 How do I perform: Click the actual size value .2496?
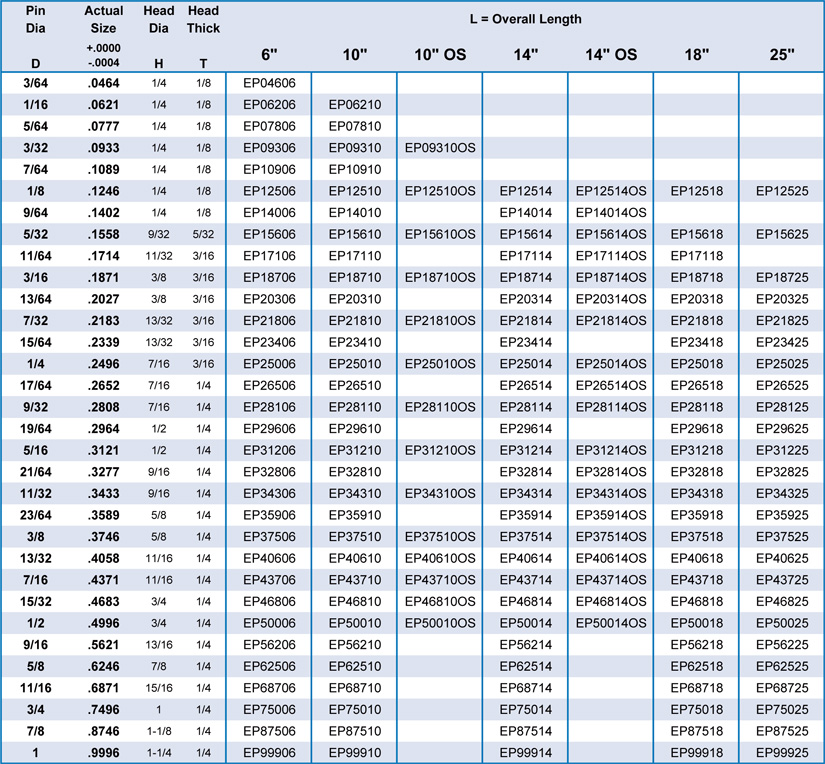(103, 363)
